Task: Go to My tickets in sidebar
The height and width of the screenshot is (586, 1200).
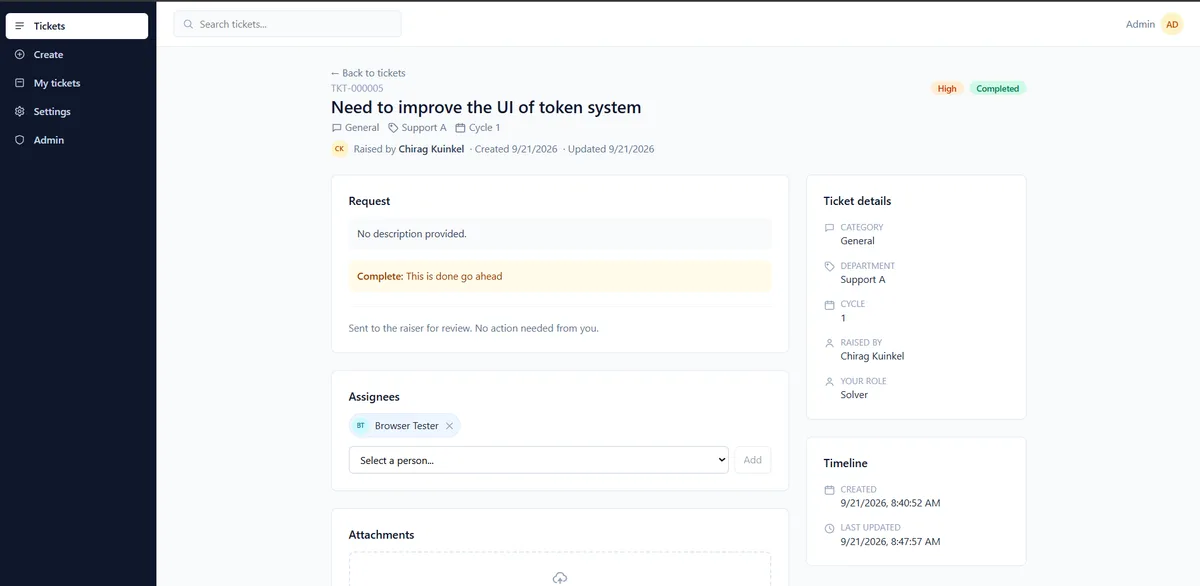Action: click(x=77, y=83)
